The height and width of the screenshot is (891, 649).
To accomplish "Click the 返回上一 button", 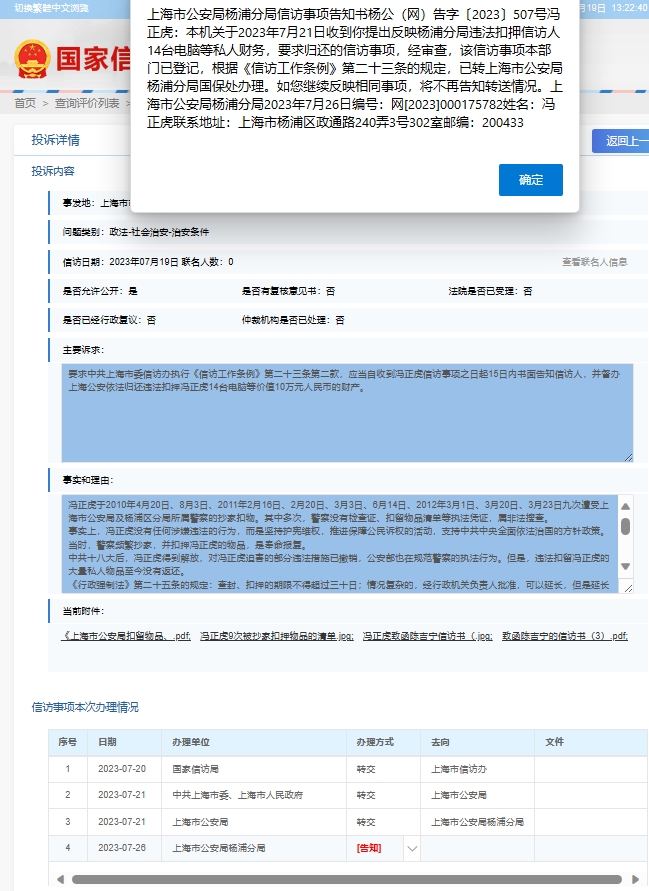I will (x=620, y=141).
